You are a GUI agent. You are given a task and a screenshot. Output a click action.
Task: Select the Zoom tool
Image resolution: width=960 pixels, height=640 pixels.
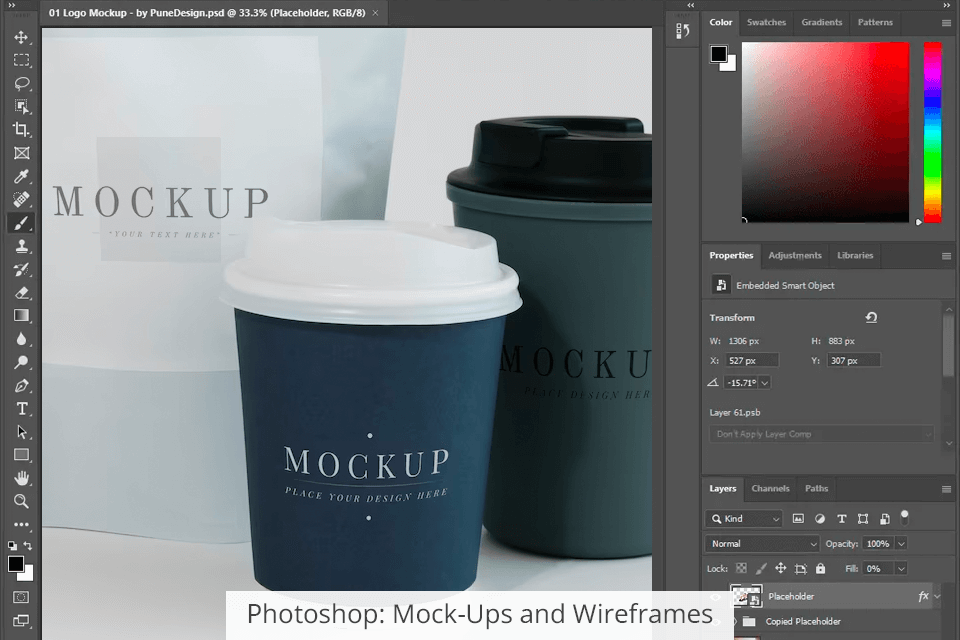pyautogui.click(x=21, y=501)
